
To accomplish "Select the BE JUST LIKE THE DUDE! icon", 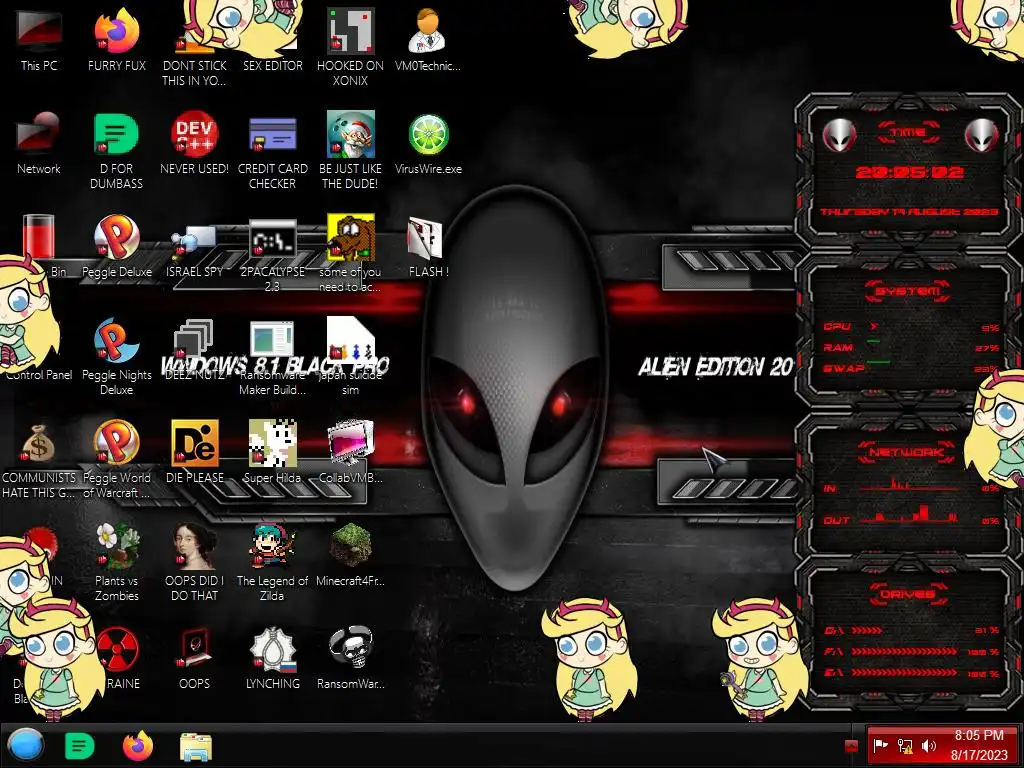I will [x=351, y=150].
